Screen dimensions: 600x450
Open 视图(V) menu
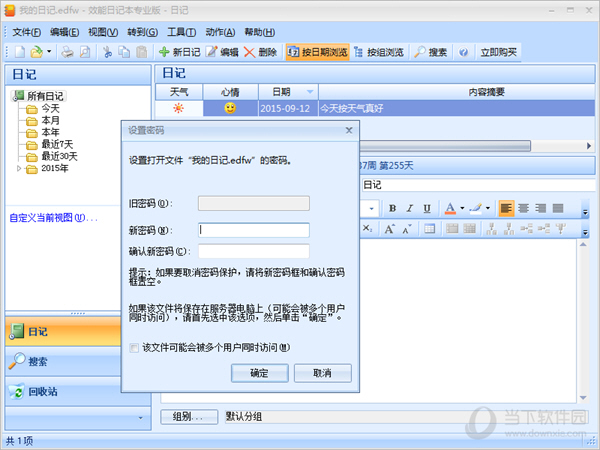click(103, 32)
